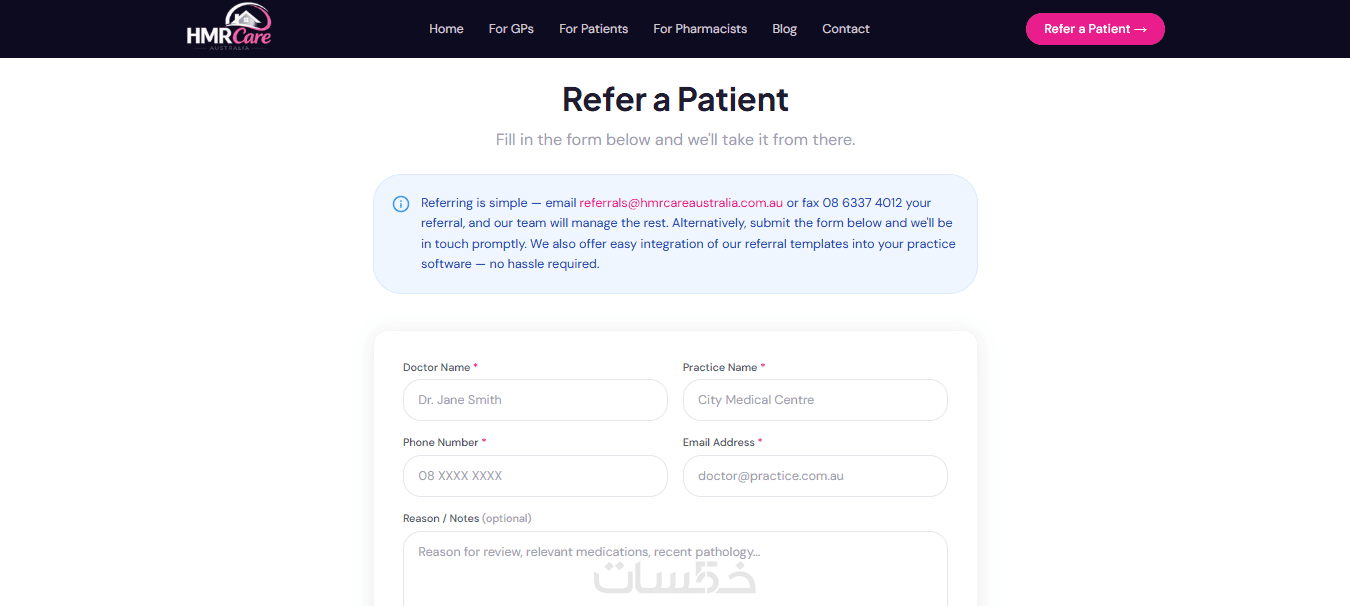Image resolution: width=1350 pixels, height=606 pixels.
Task: Focus the Doctor Name input field
Action: pyautogui.click(x=535, y=400)
